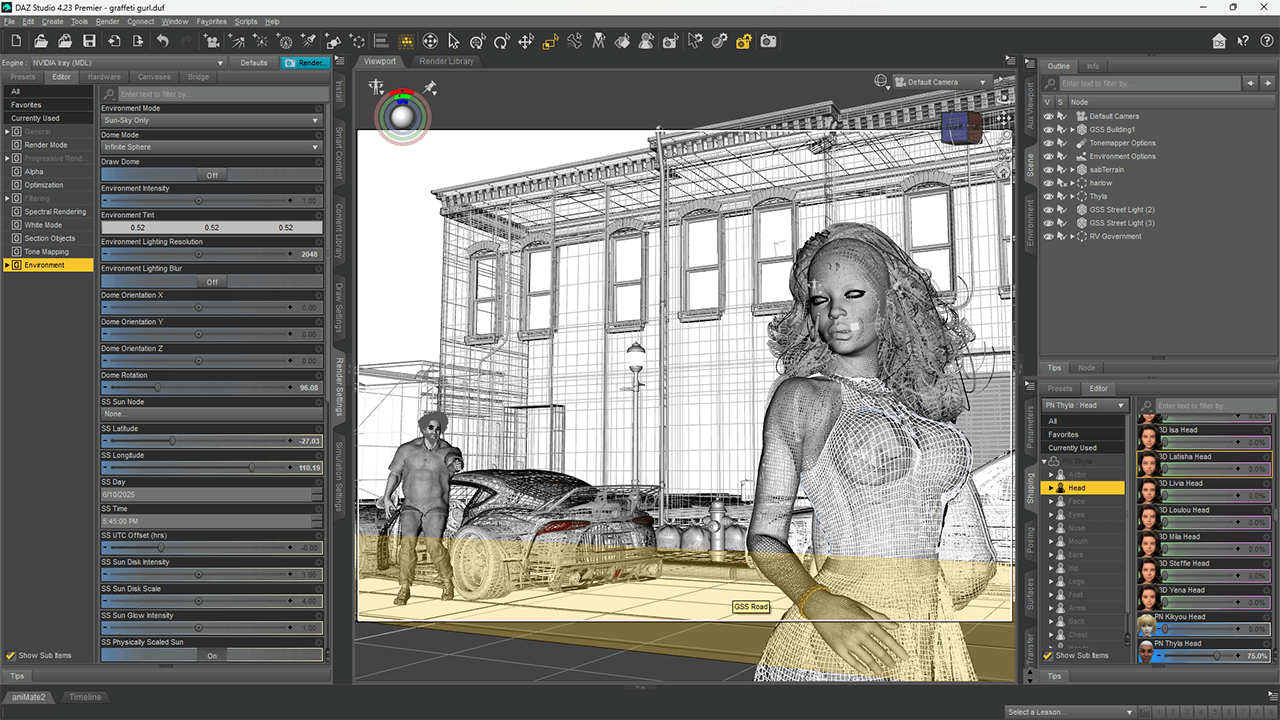Click the Defaults button

[x=254, y=63]
